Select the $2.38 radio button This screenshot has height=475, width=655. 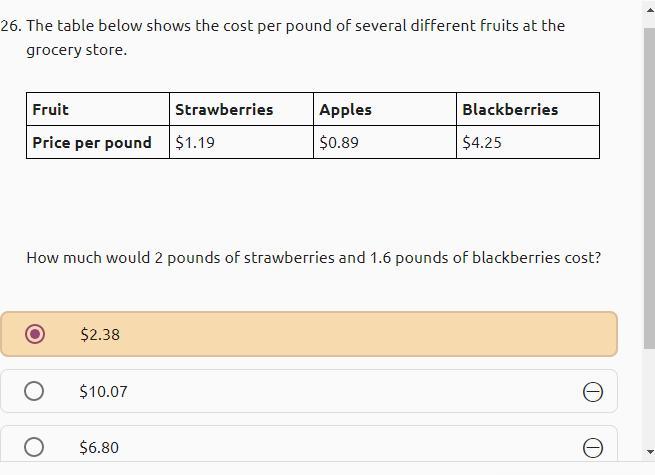tap(35, 334)
